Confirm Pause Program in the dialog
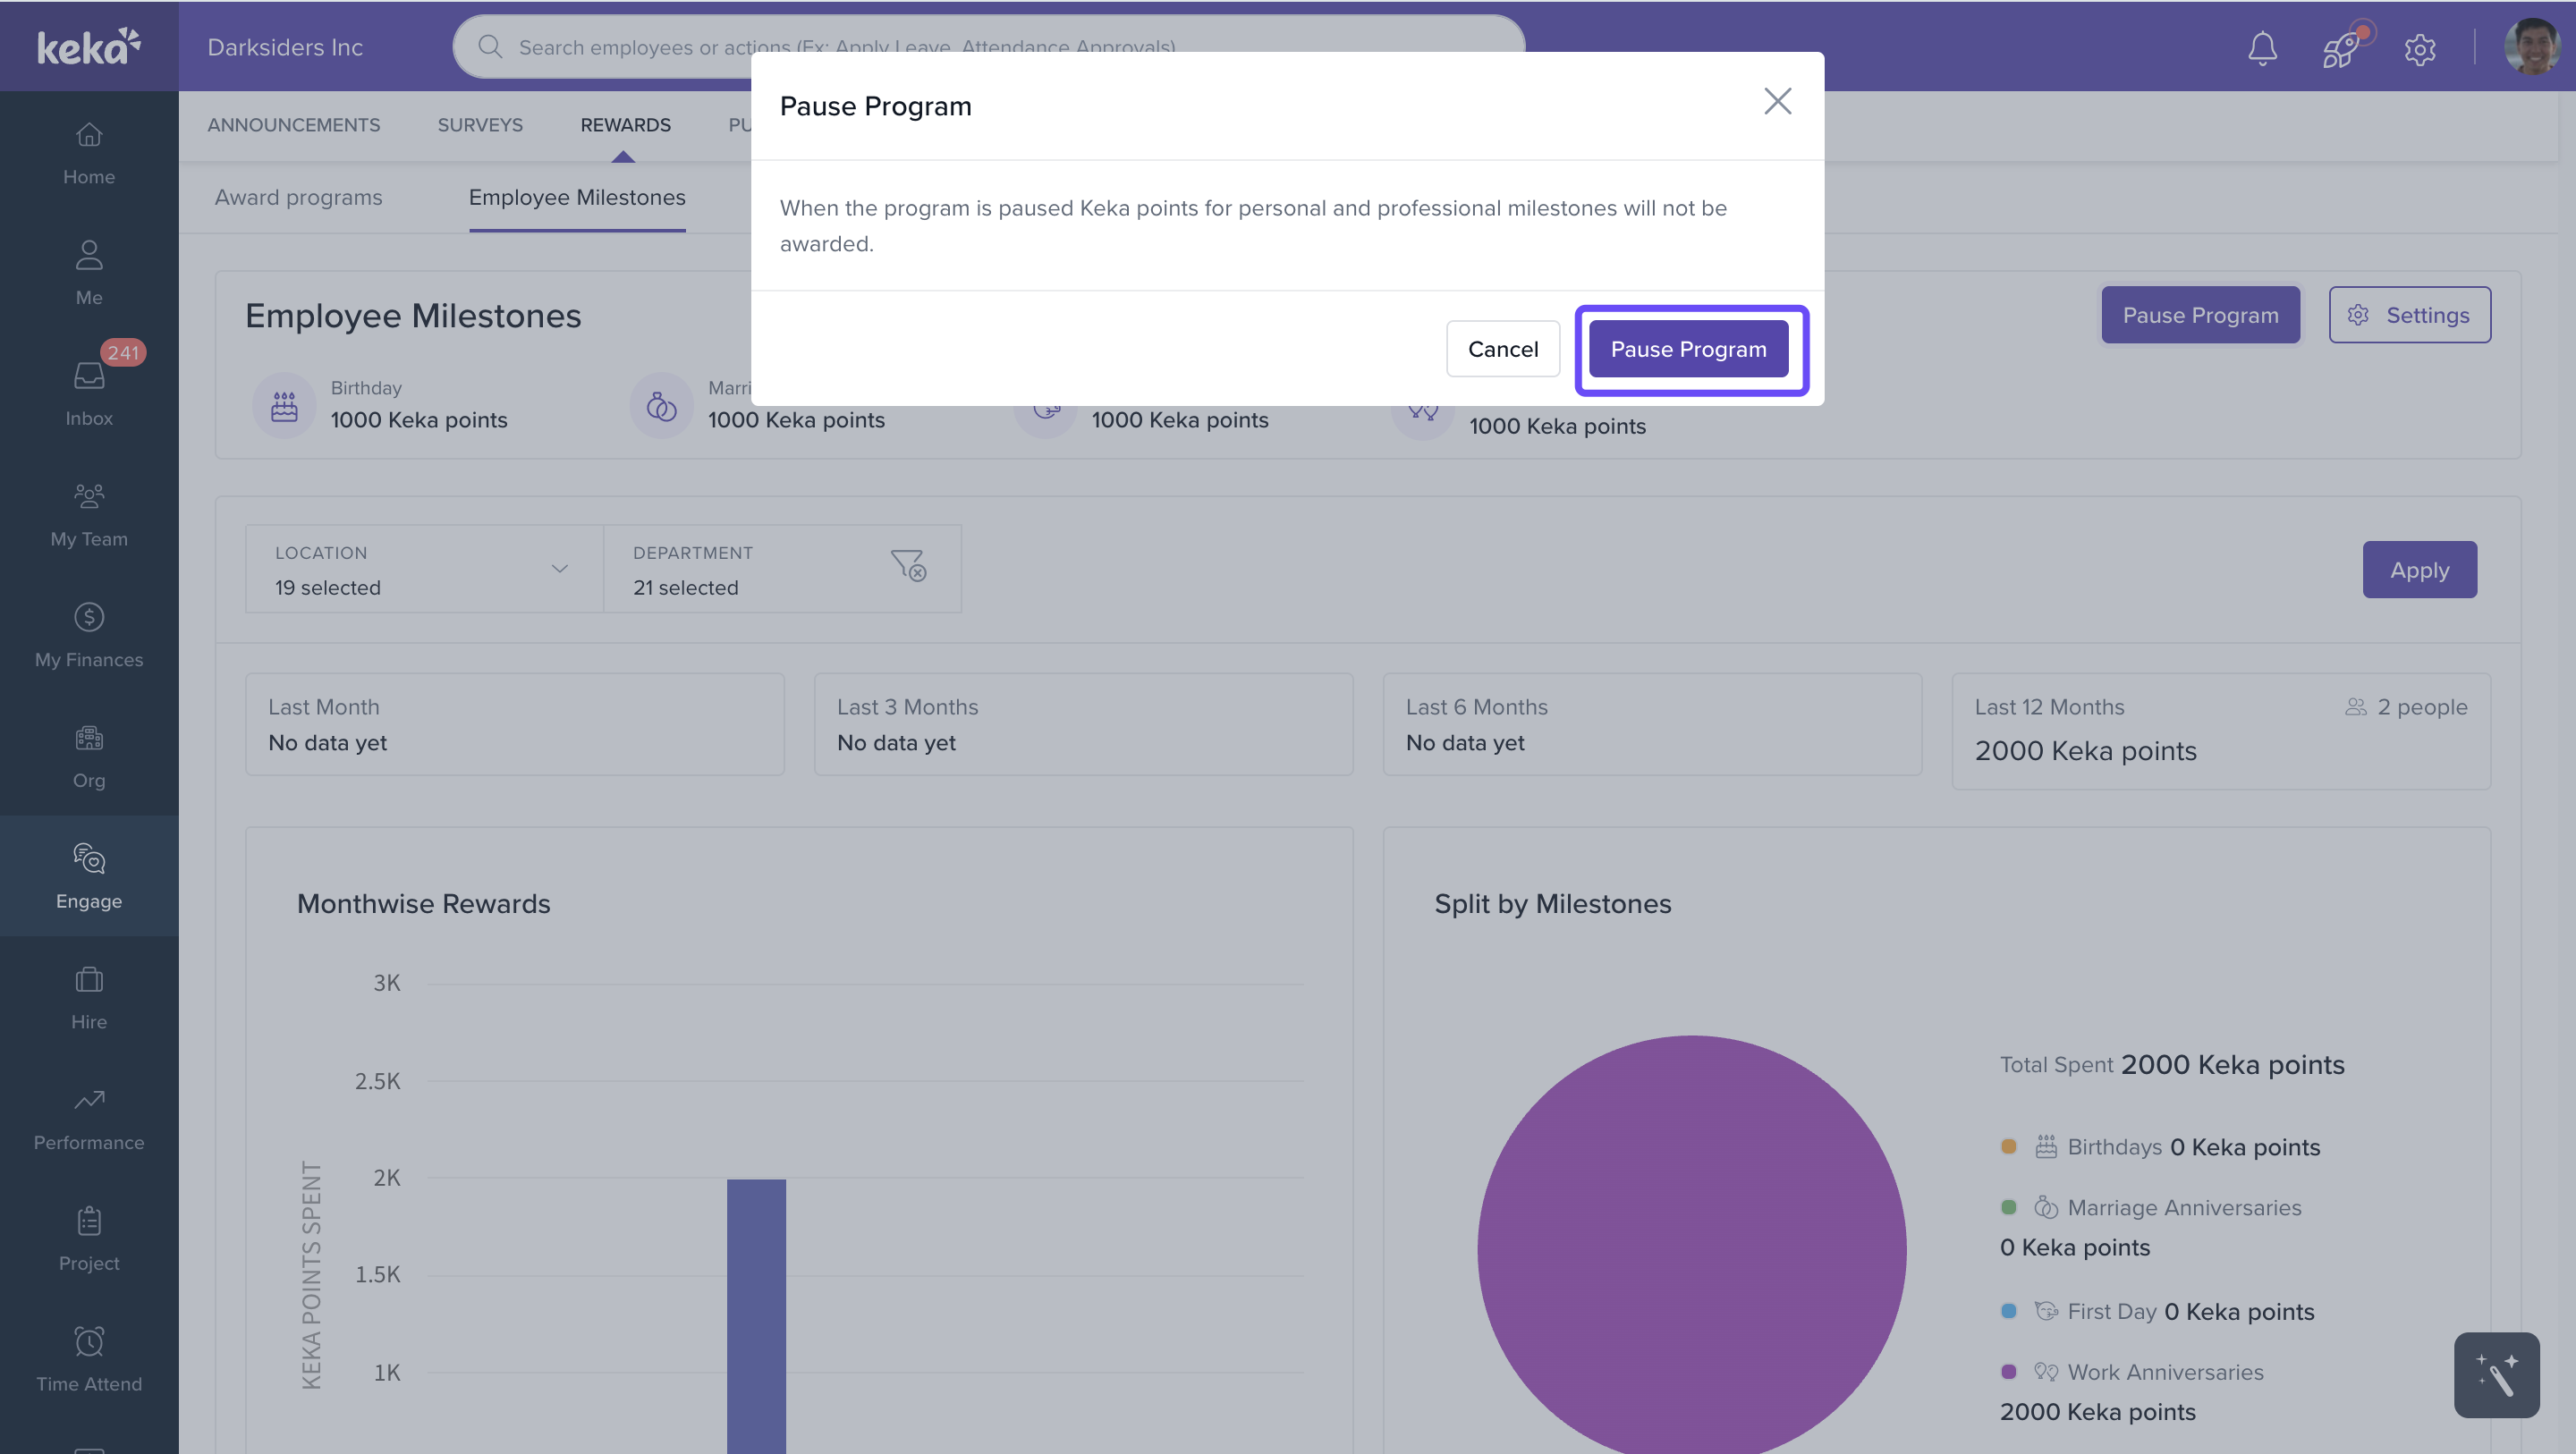The image size is (2576, 1454). 1688,349
